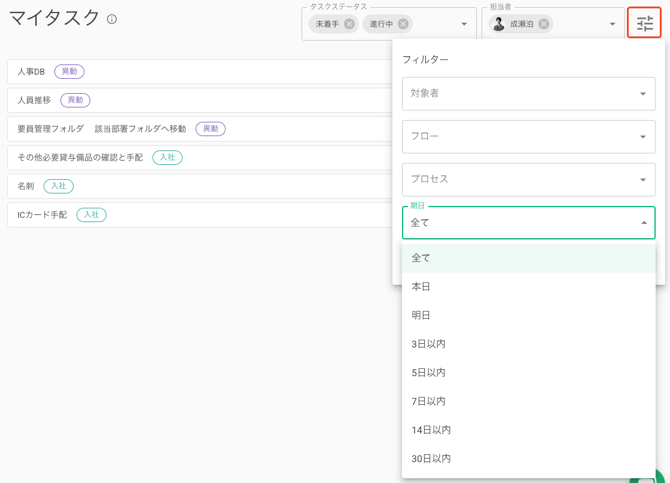The width and height of the screenshot is (670, 483).
Task: Select 本日 in the 期日 list
Action: tap(529, 286)
